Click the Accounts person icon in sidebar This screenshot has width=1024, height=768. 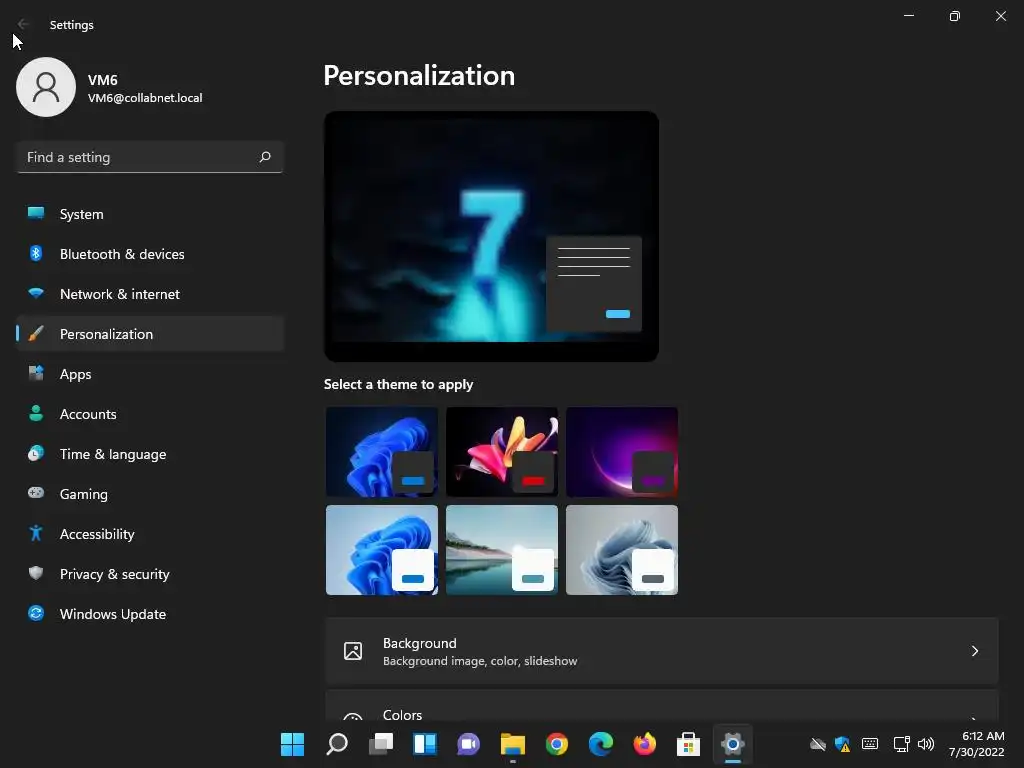pos(36,413)
